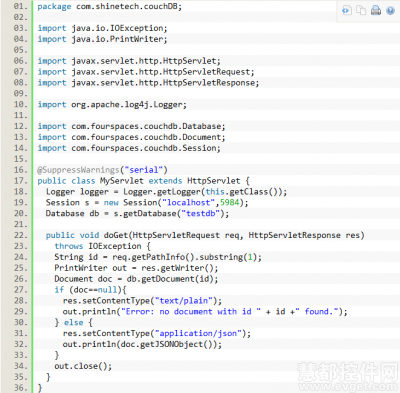Click the 5984 port number
Viewport: 400px width, 393px height.
point(229,203)
